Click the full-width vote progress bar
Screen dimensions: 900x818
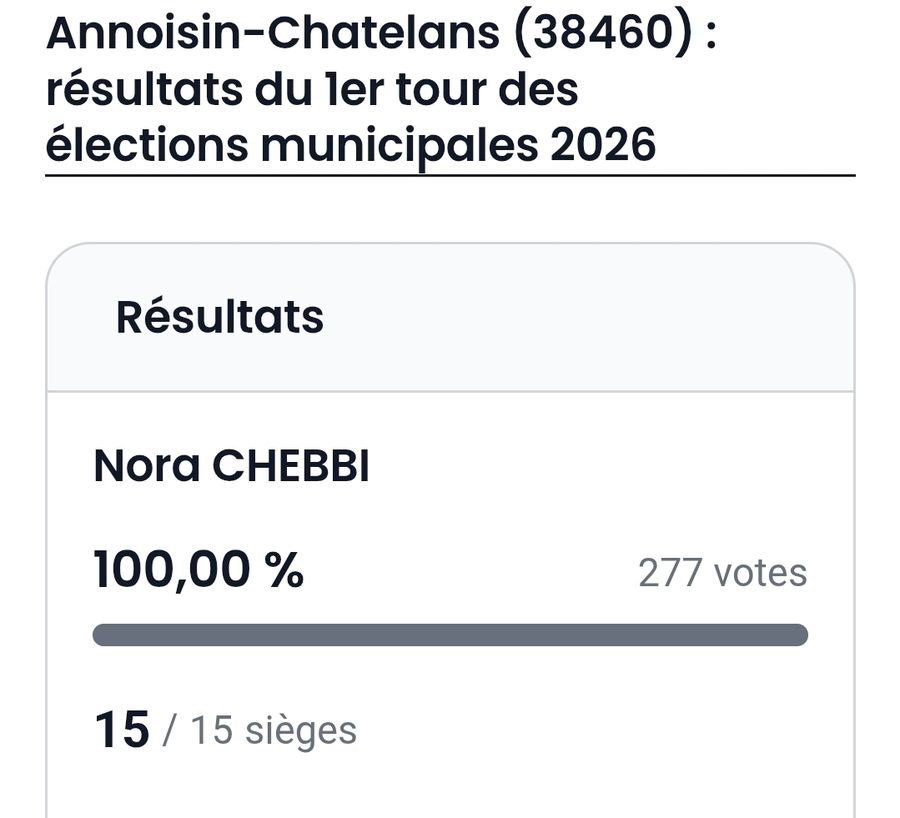click(x=450, y=635)
